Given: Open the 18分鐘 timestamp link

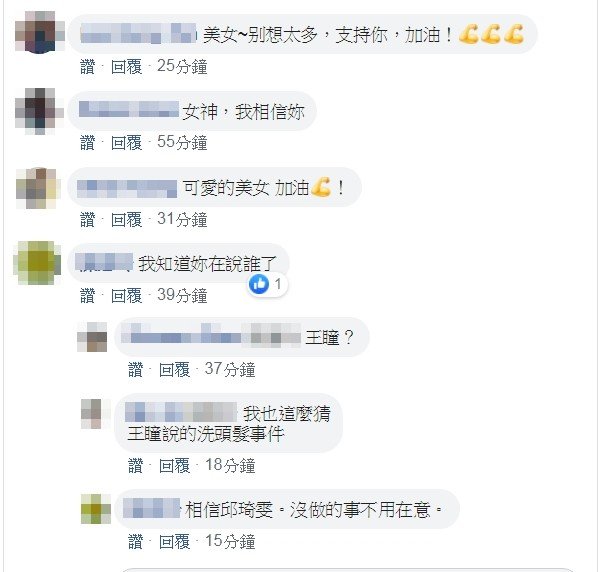Looking at the screenshot, I should point(230,465).
